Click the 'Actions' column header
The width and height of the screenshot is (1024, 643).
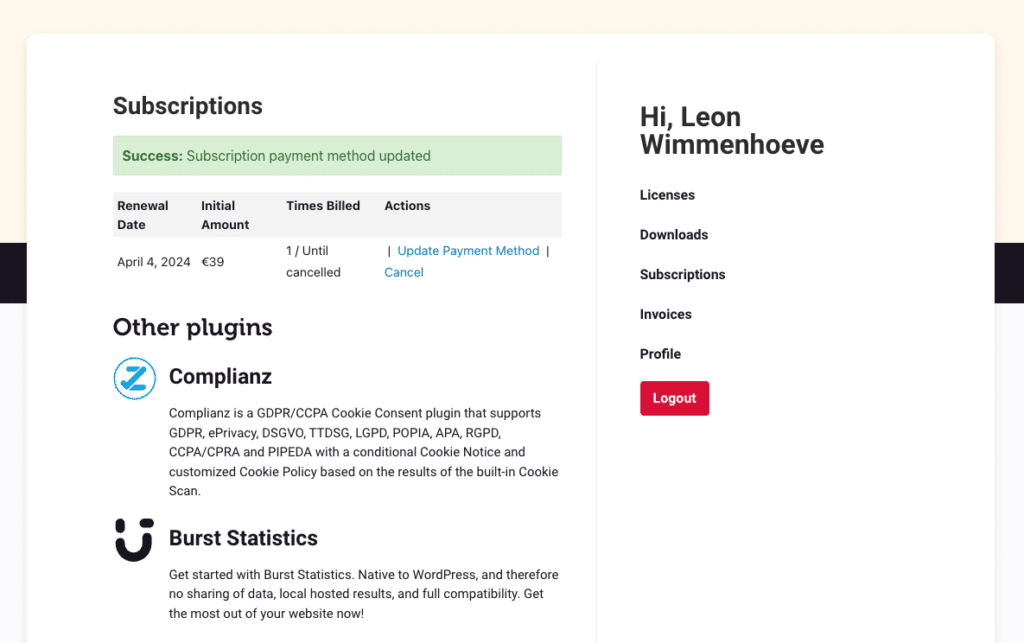(407, 206)
